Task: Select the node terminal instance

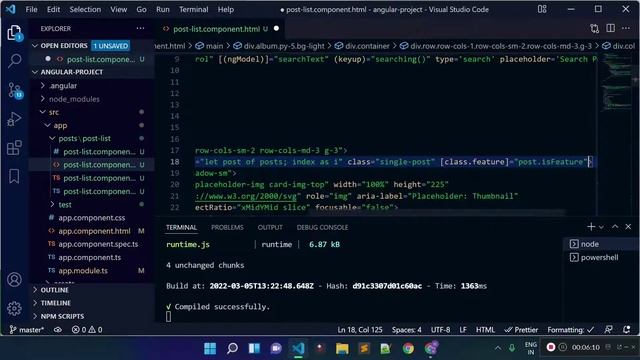Action: 599,244
